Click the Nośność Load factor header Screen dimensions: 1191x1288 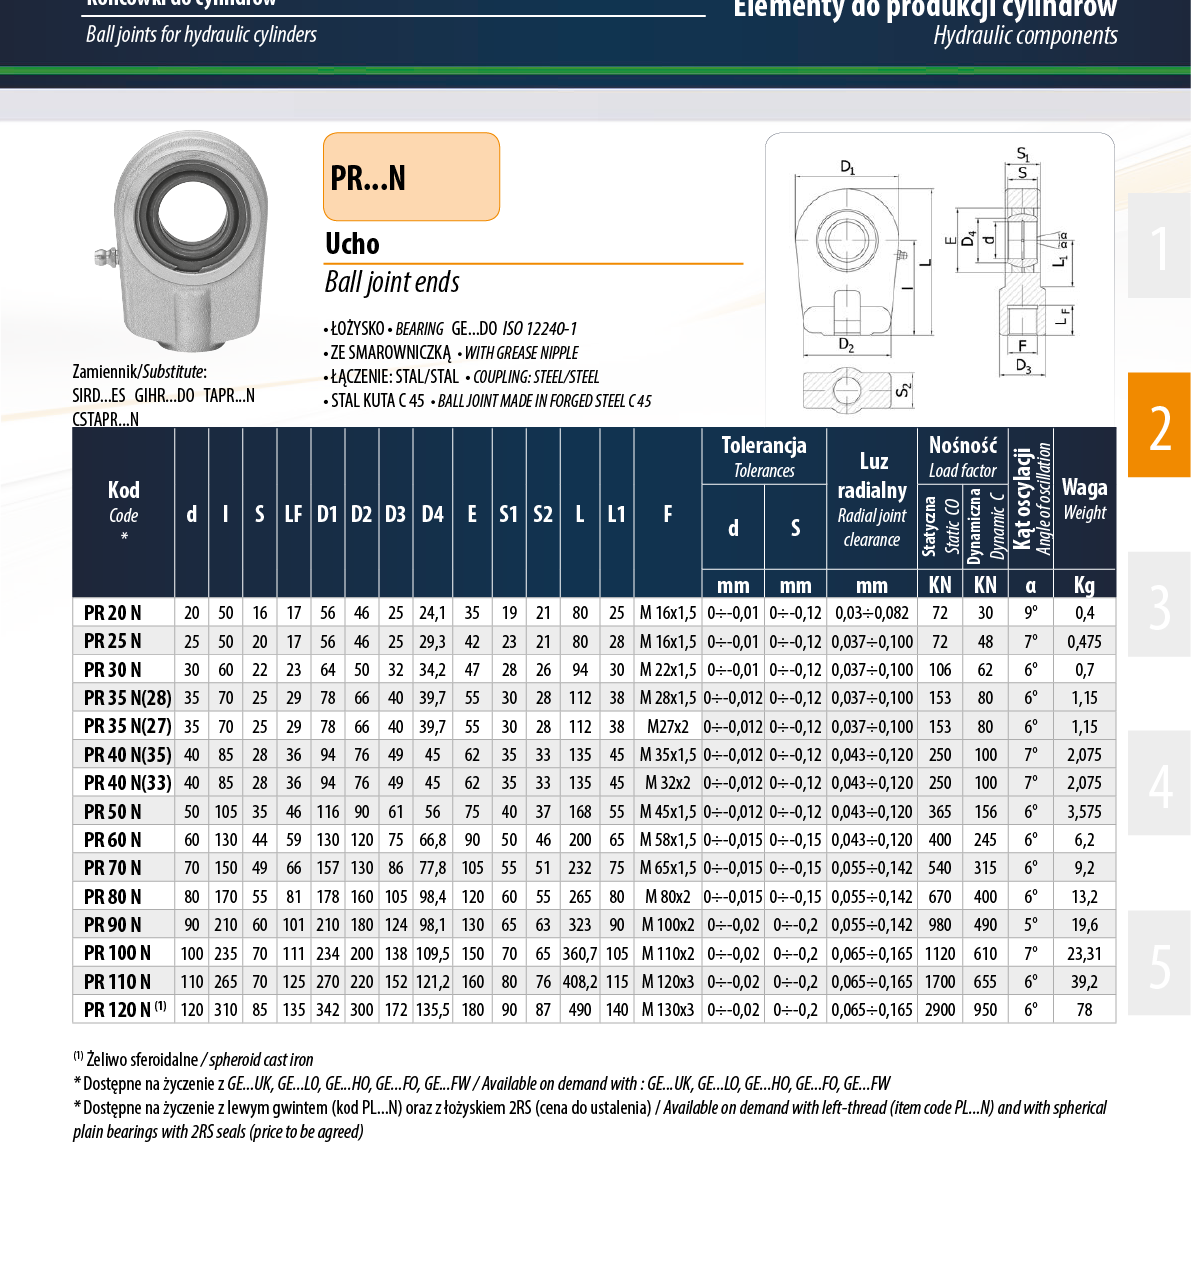[962, 456]
